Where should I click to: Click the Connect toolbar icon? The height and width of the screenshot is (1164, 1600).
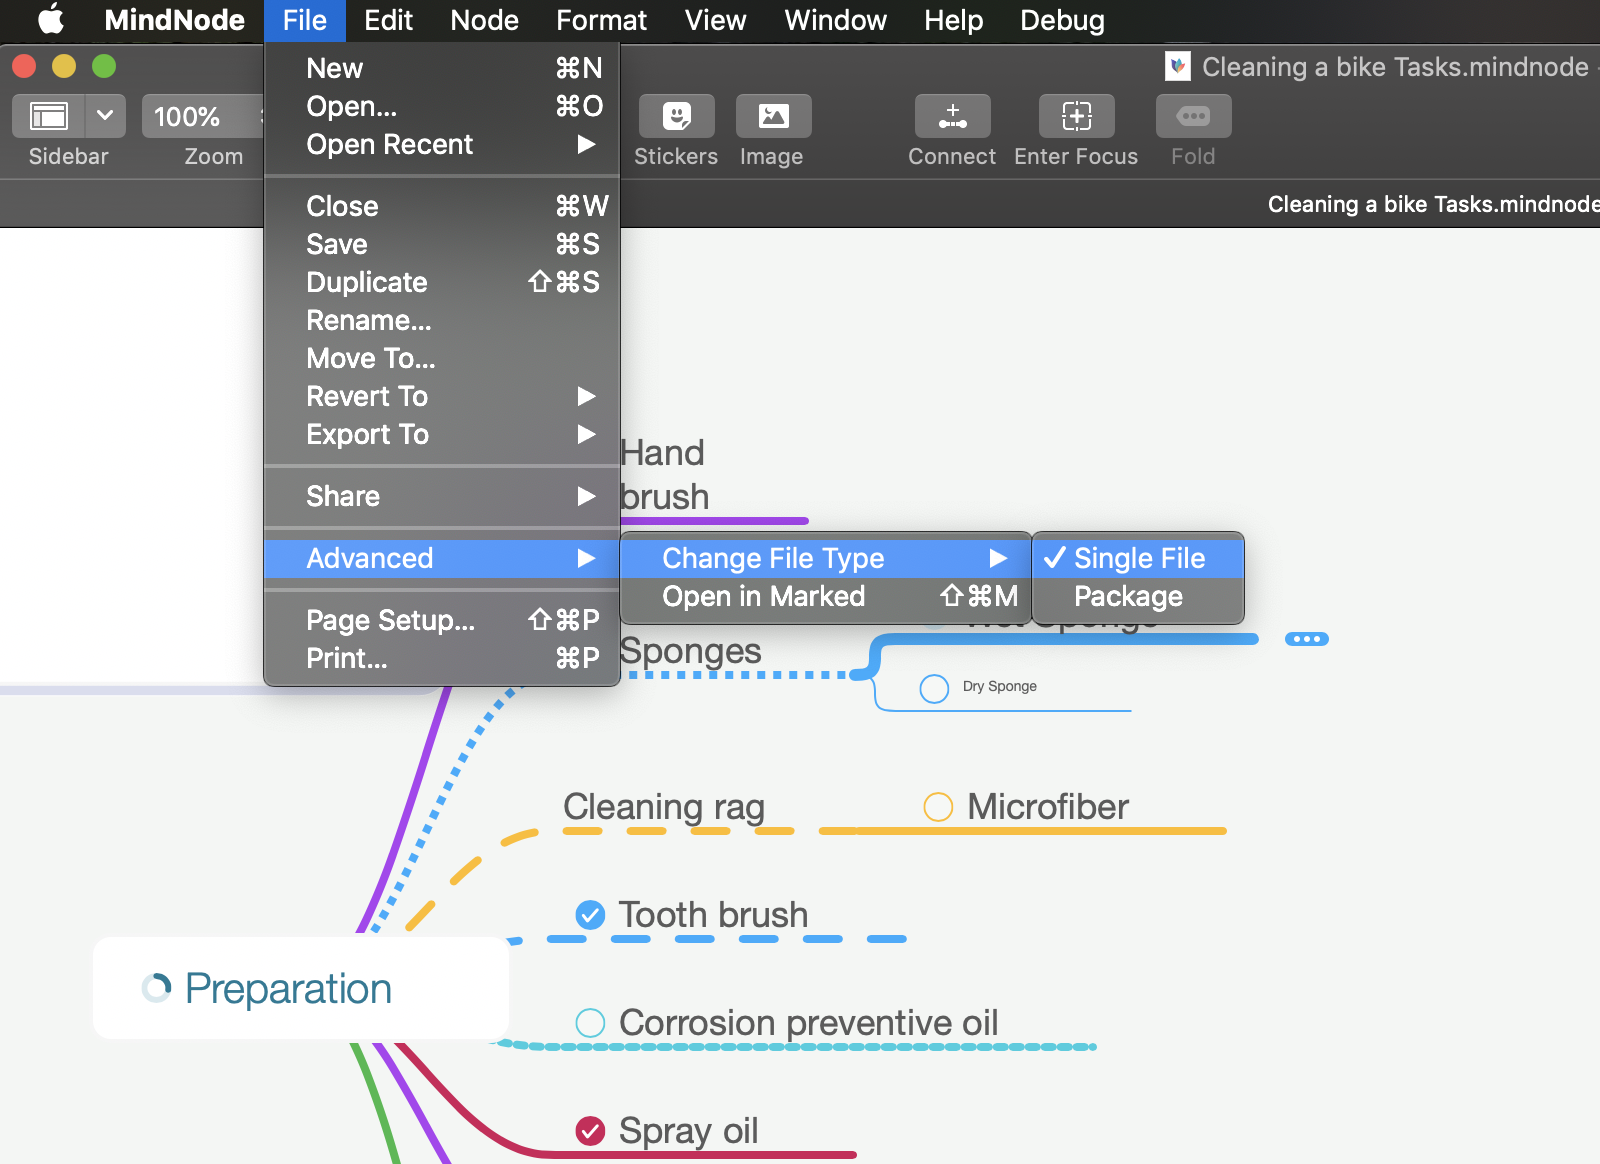[952, 116]
